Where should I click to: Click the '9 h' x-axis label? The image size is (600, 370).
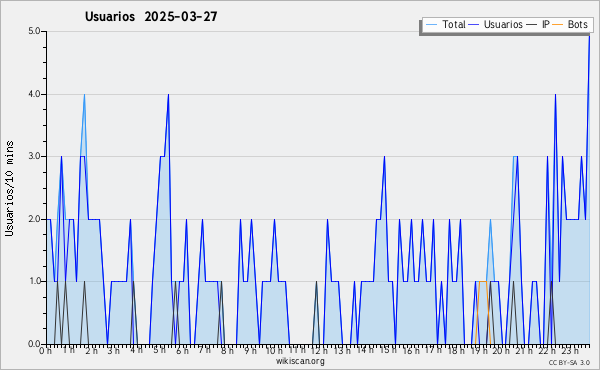pyautogui.click(x=250, y=350)
